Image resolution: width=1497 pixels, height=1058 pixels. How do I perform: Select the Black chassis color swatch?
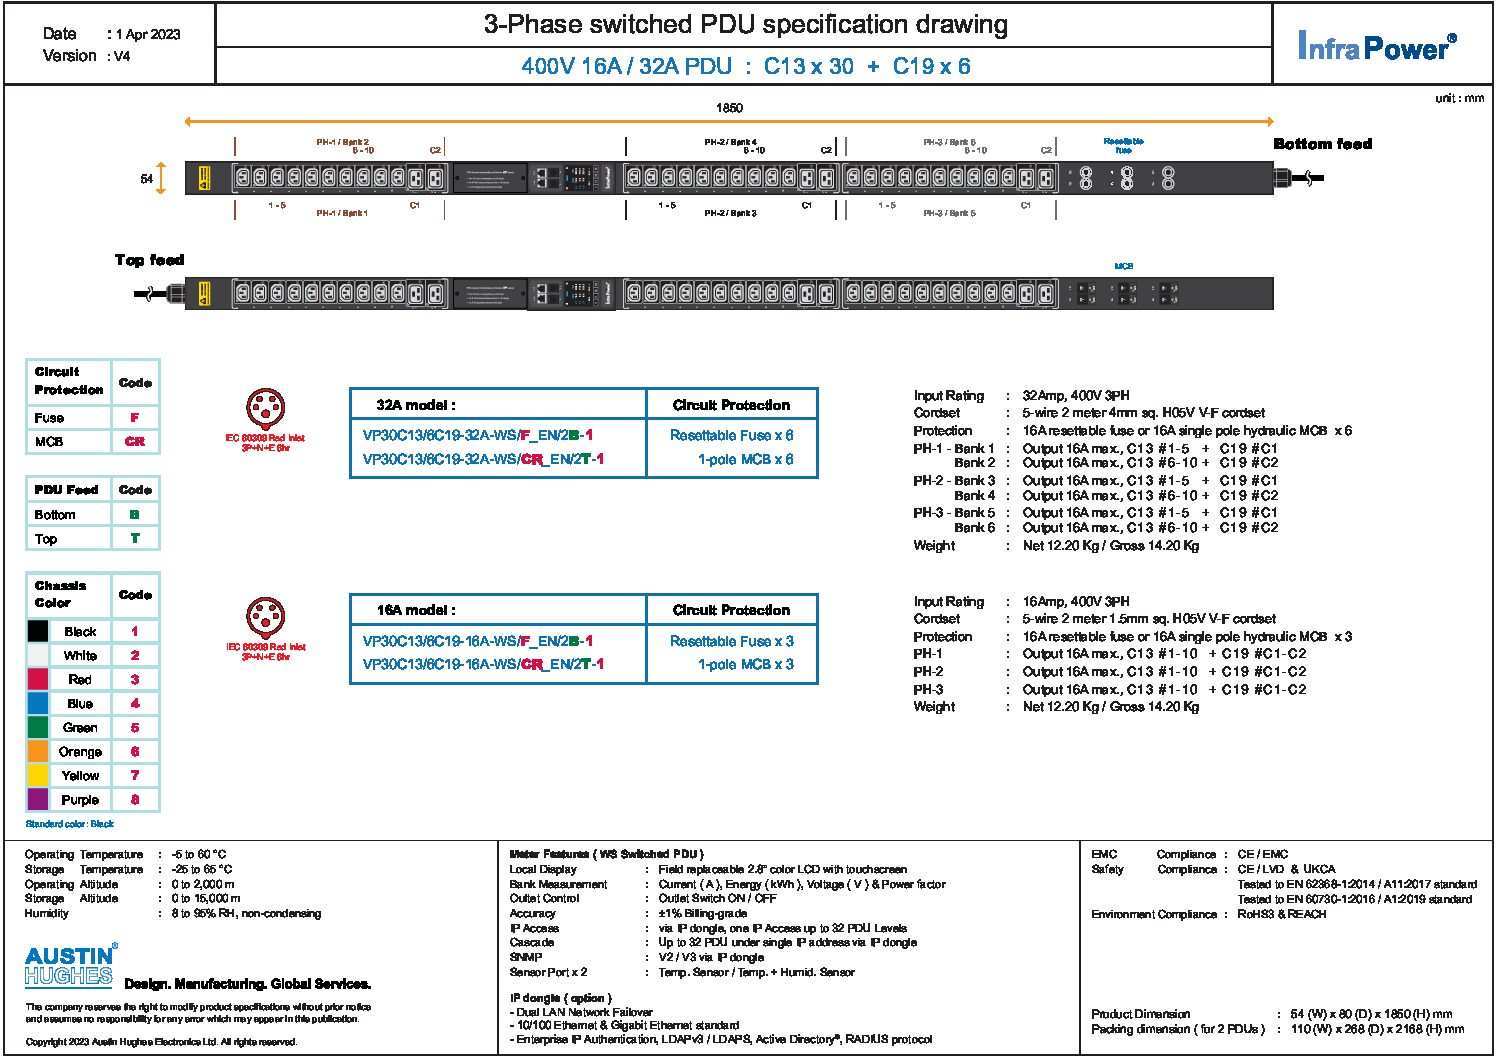pos(37,631)
